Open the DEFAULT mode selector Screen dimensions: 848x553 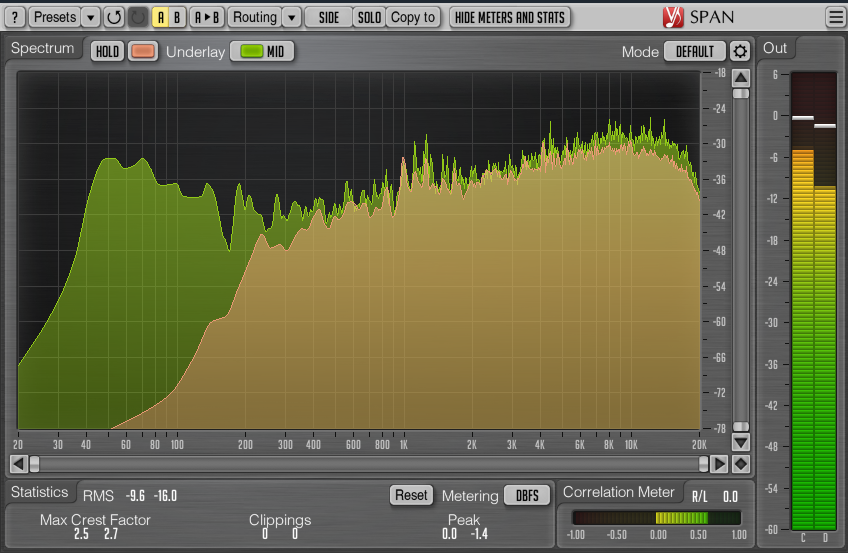point(695,51)
